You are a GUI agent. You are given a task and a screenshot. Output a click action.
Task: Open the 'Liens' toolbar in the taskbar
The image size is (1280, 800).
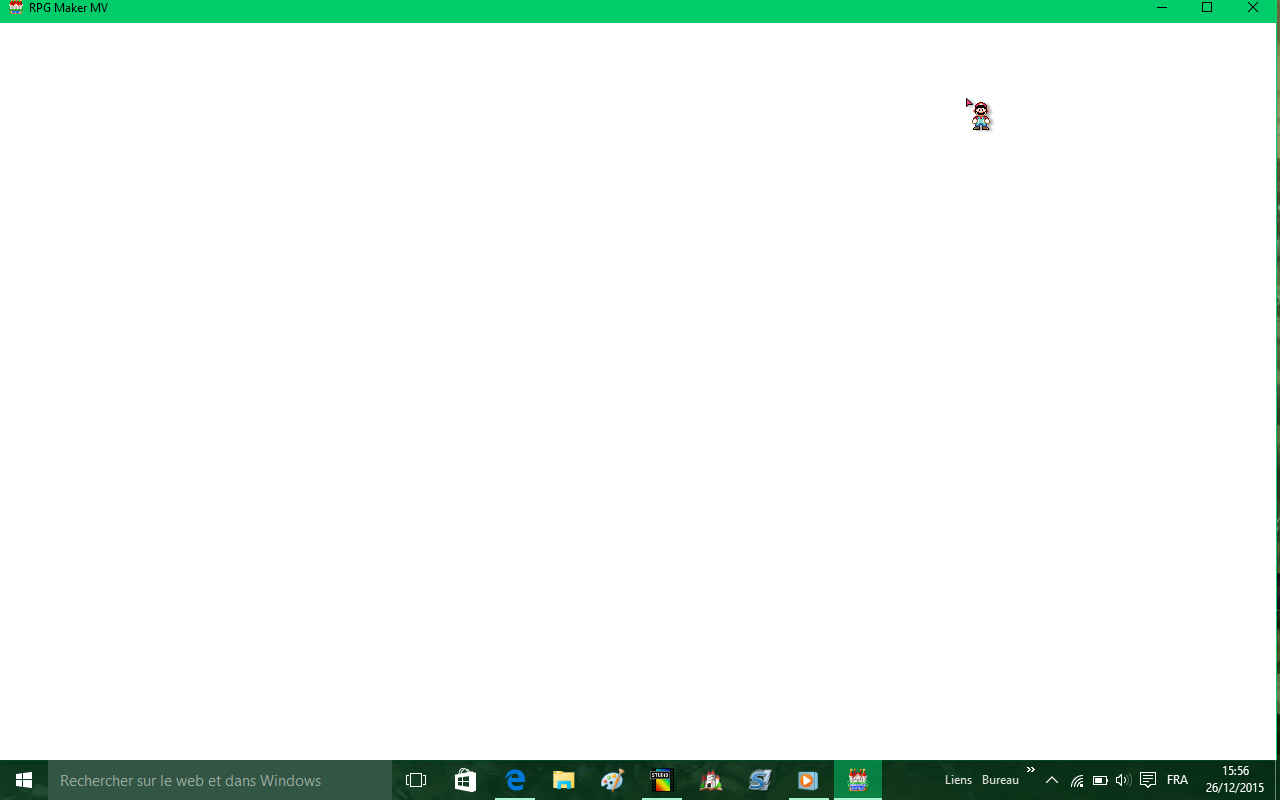[x=957, y=780]
